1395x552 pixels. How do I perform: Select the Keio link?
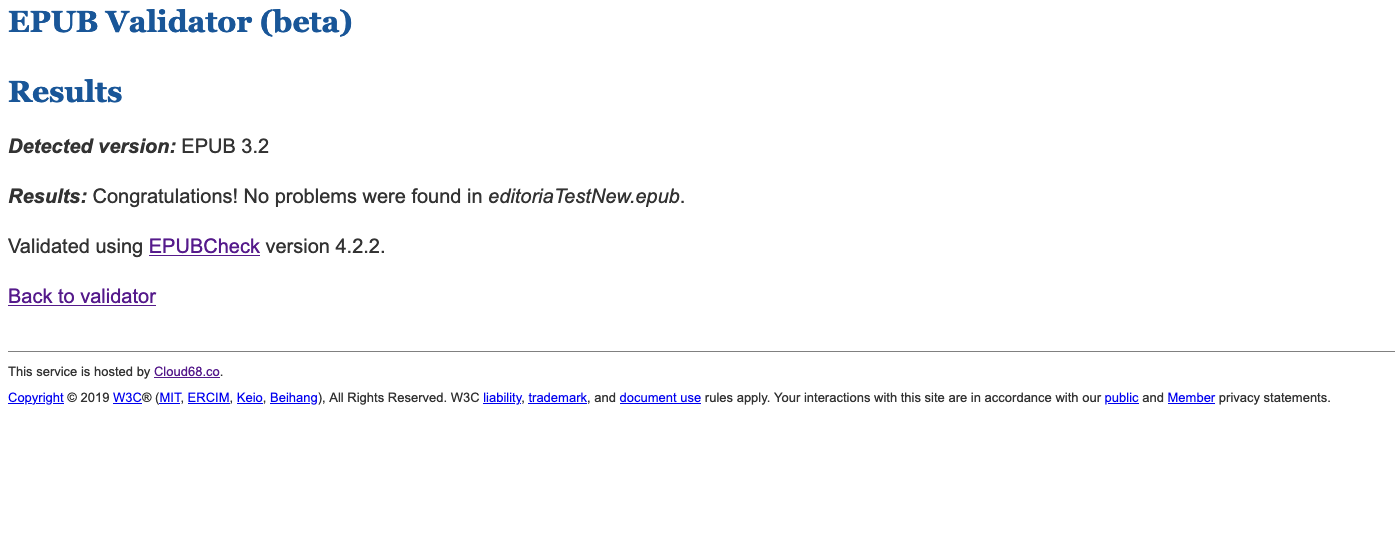(x=250, y=398)
